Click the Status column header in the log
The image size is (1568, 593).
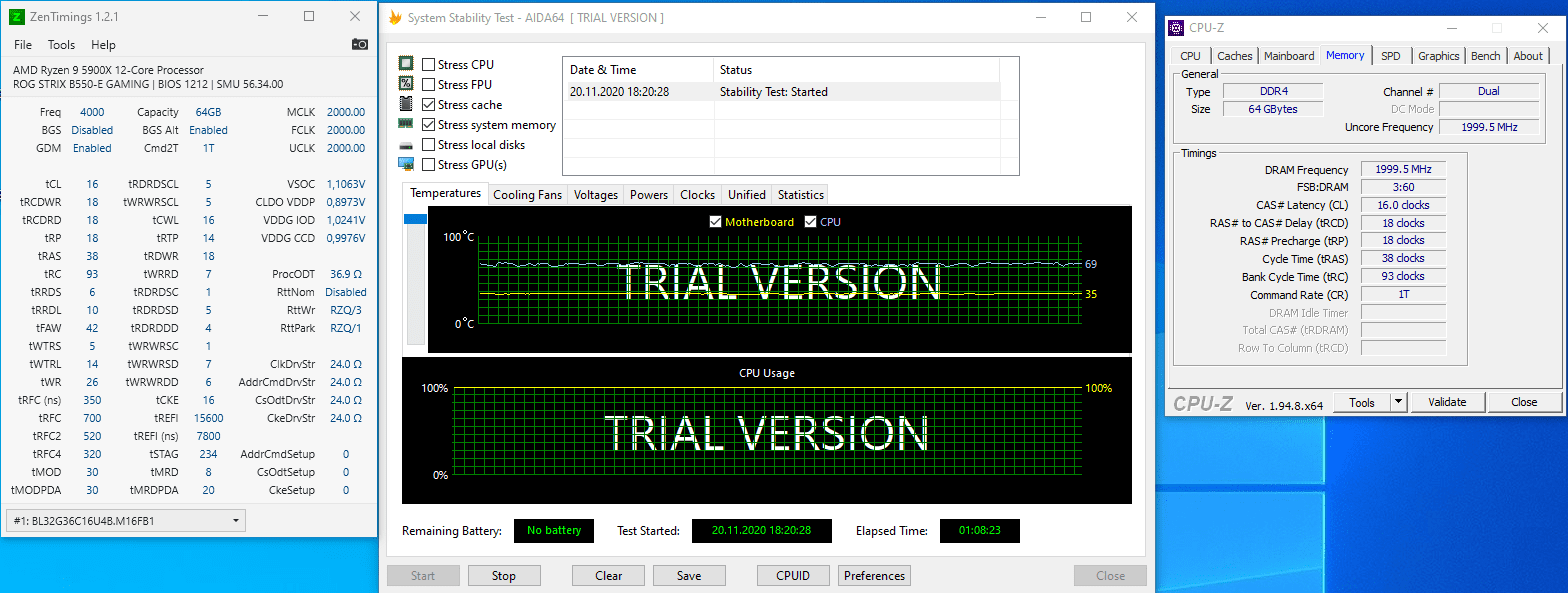(x=856, y=70)
